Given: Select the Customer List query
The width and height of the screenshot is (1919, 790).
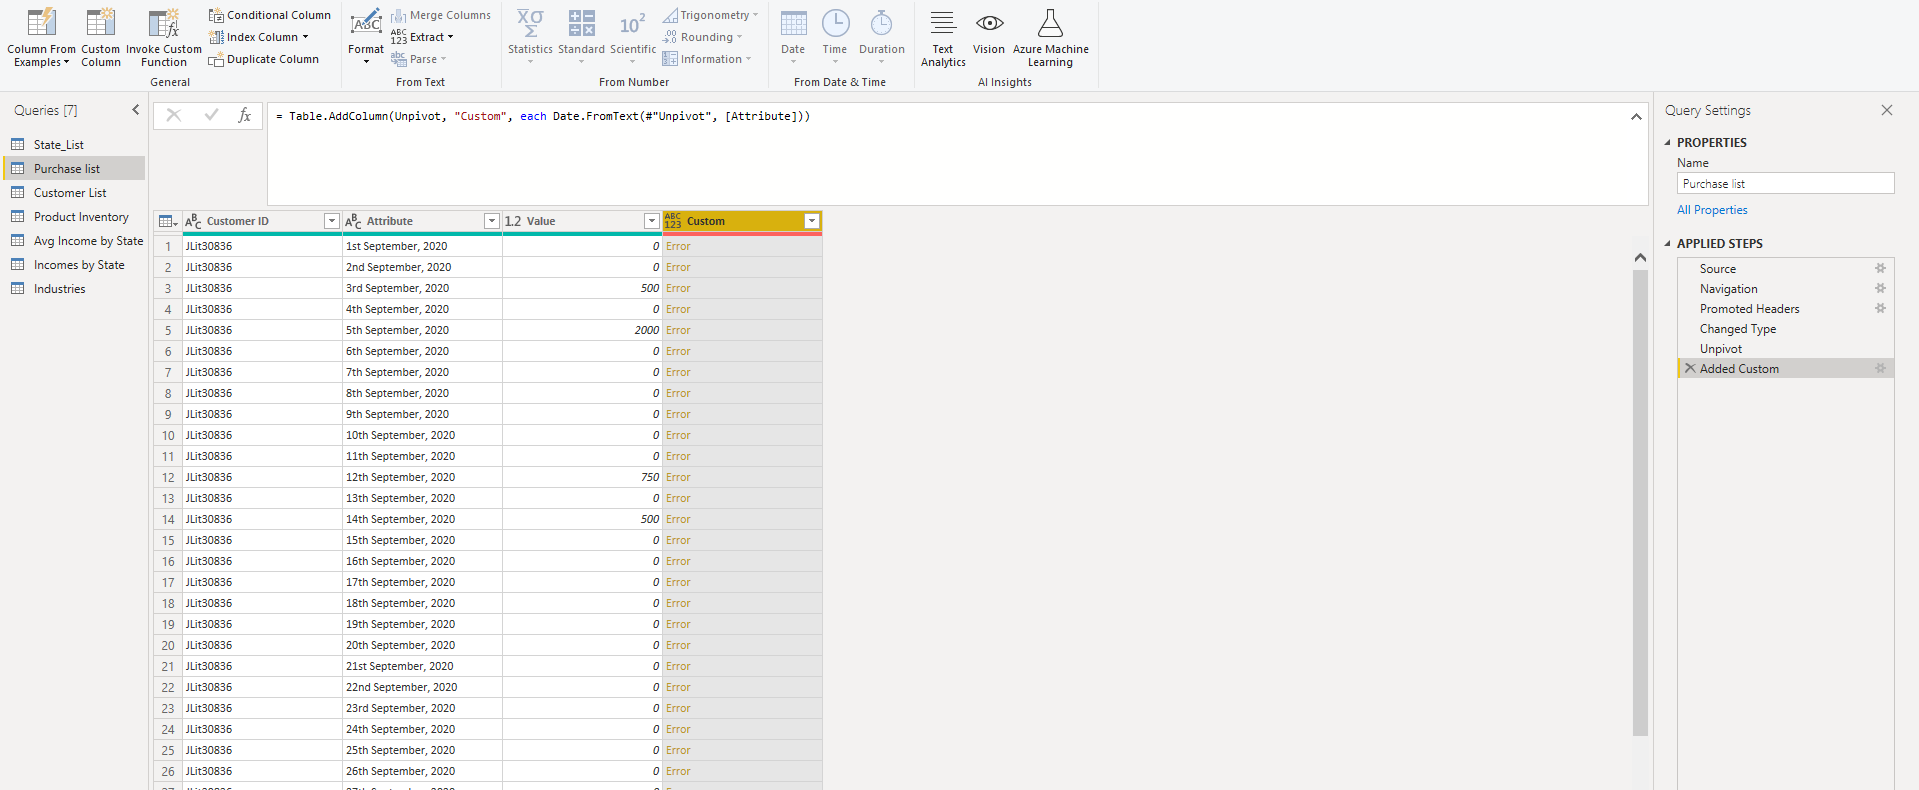Looking at the screenshot, I should pyautogui.click(x=75, y=193).
